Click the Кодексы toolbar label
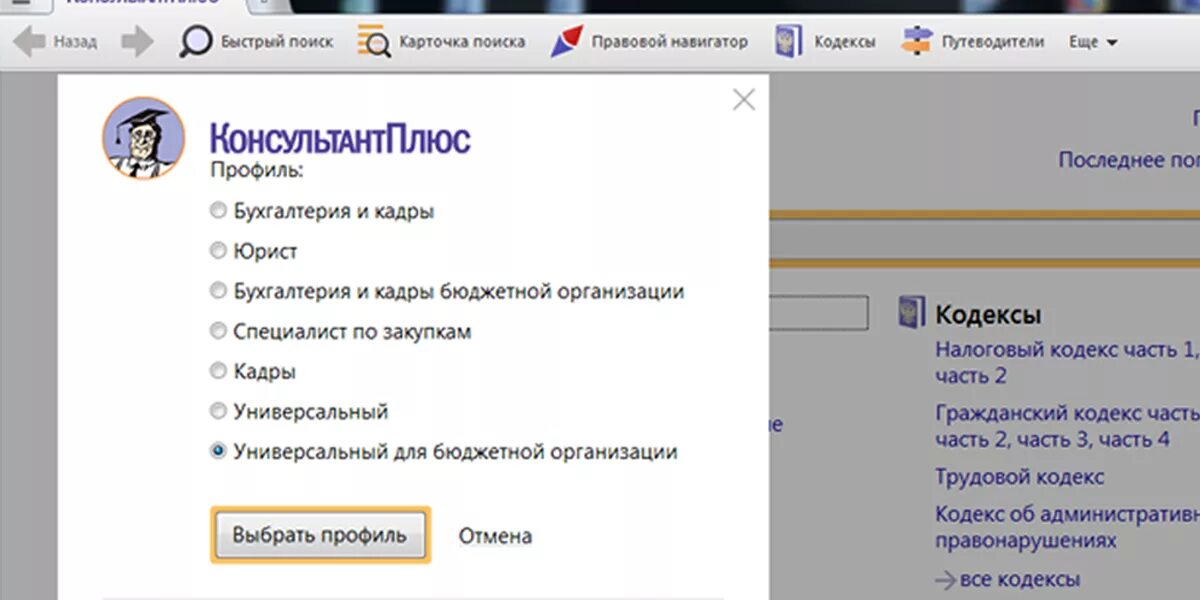 coord(845,42)
